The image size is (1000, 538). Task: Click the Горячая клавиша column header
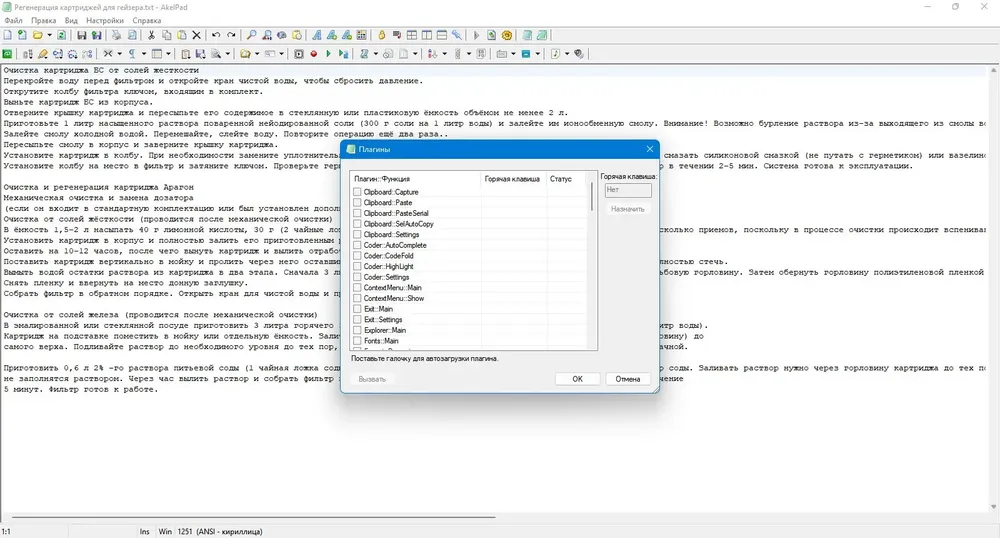(513, 179)
